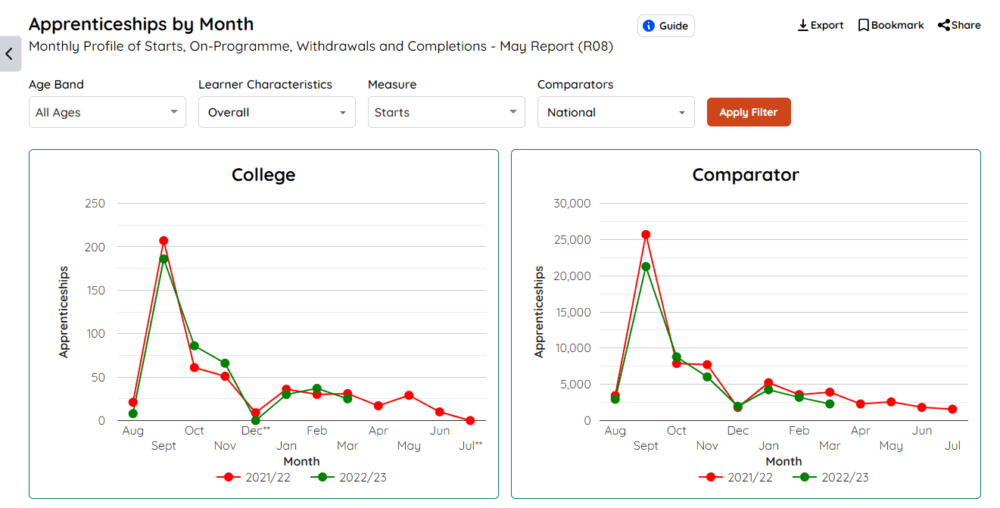Viewport: 1000px width, 508px height.
Task: Click Comparator Sept 2022/23 green data point
Action: click(x=645, y=267)
